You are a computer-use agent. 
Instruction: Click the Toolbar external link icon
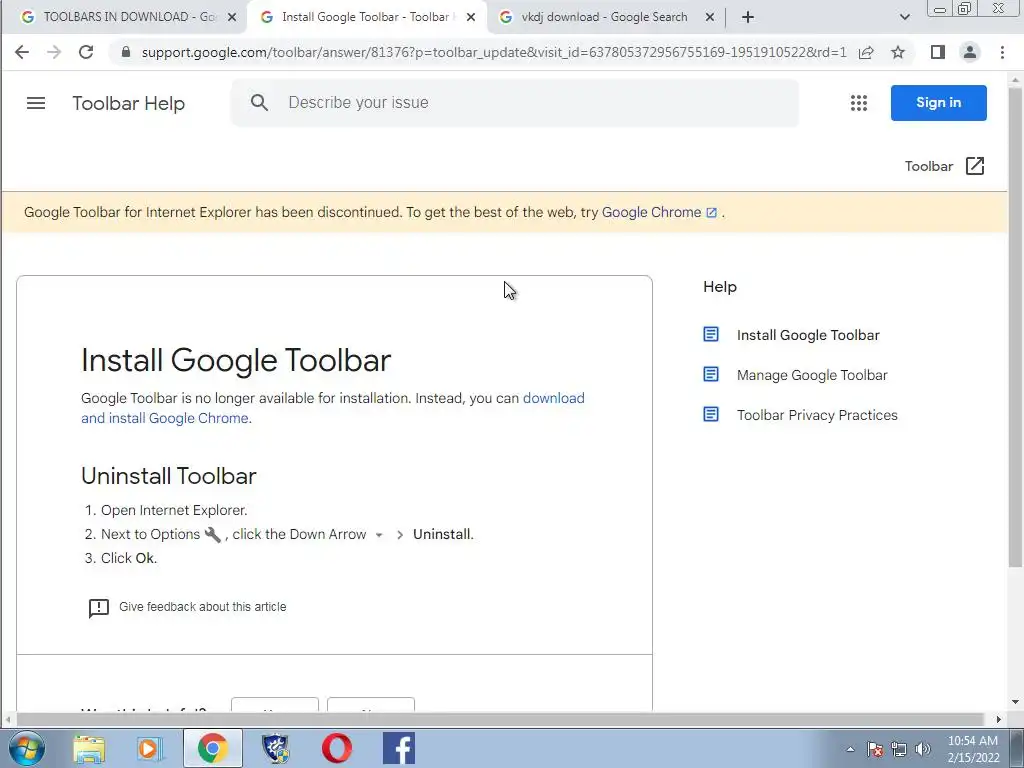click(x=974, y=166)
